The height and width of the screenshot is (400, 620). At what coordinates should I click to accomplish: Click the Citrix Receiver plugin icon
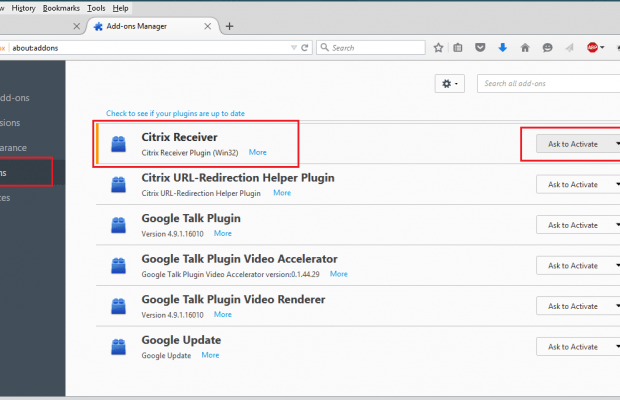pos(118,144)
